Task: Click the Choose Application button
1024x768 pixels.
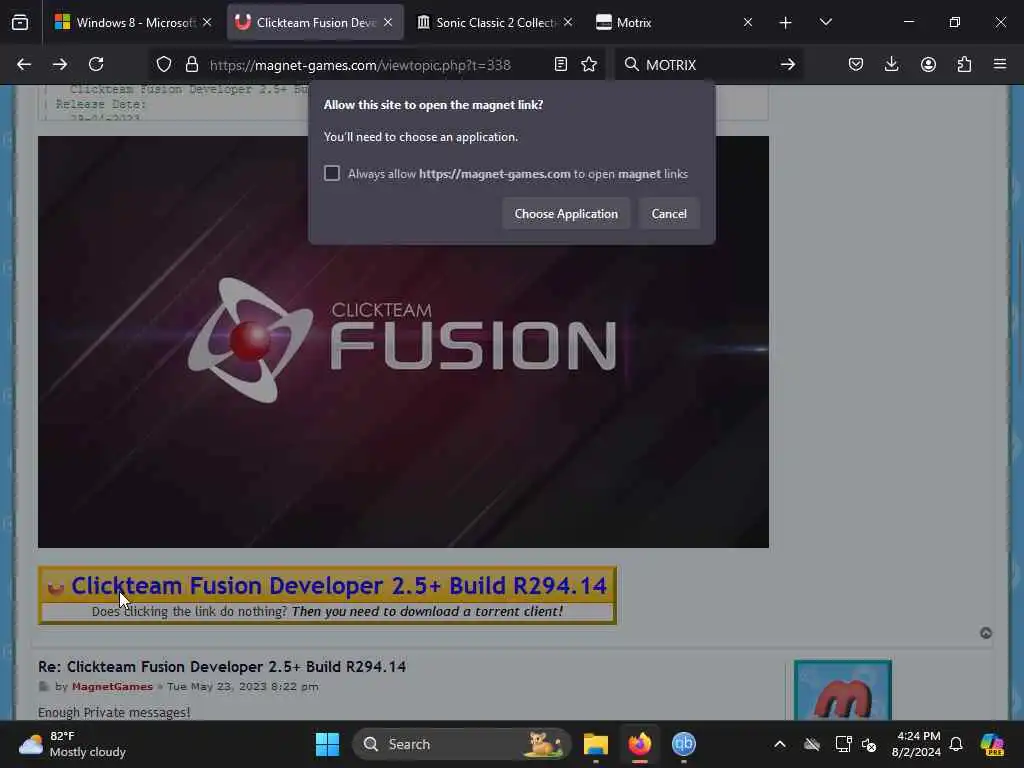Action: (566, 214)
